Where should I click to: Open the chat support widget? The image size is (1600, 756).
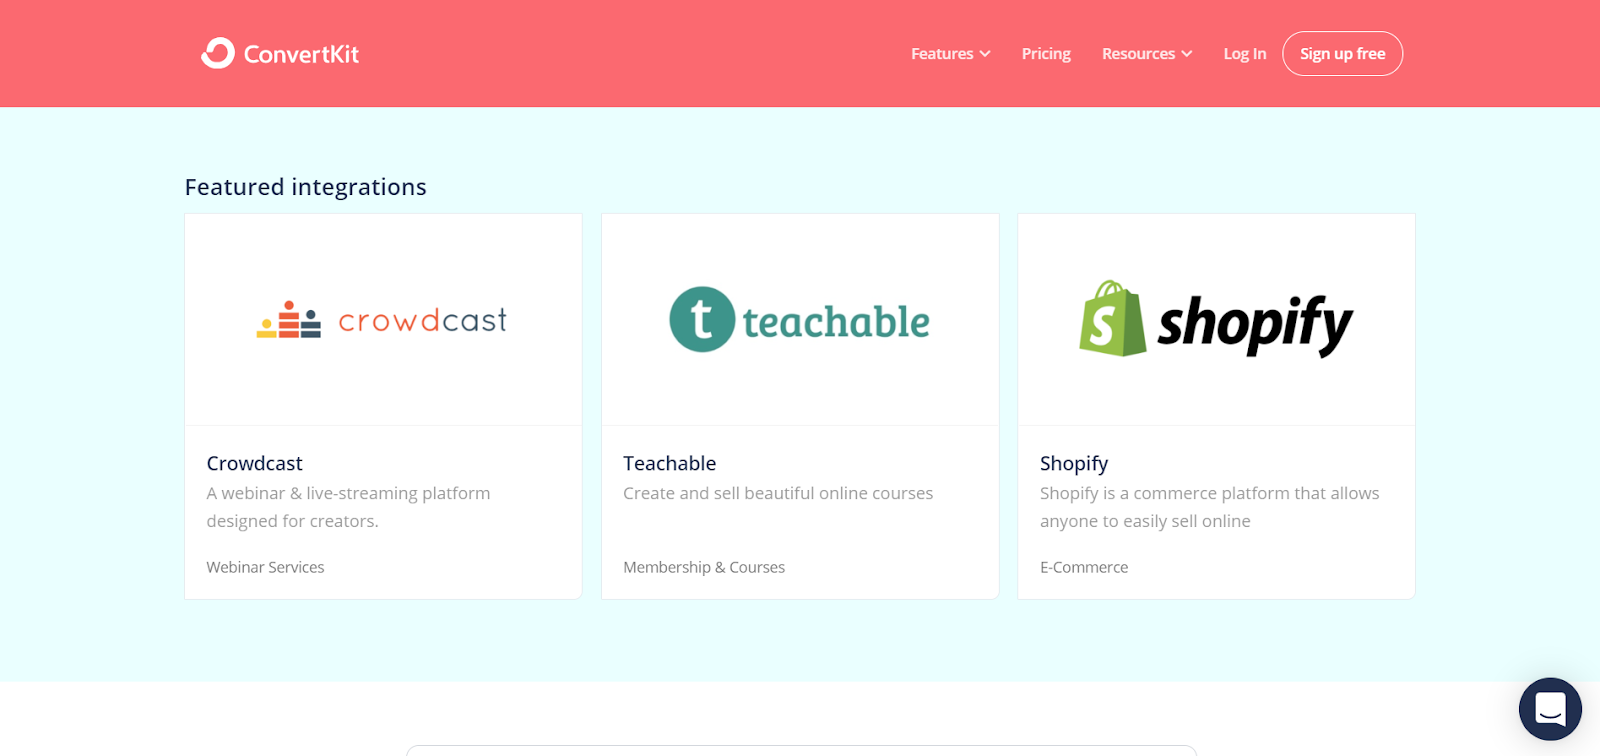click(x=1550, y=709)
